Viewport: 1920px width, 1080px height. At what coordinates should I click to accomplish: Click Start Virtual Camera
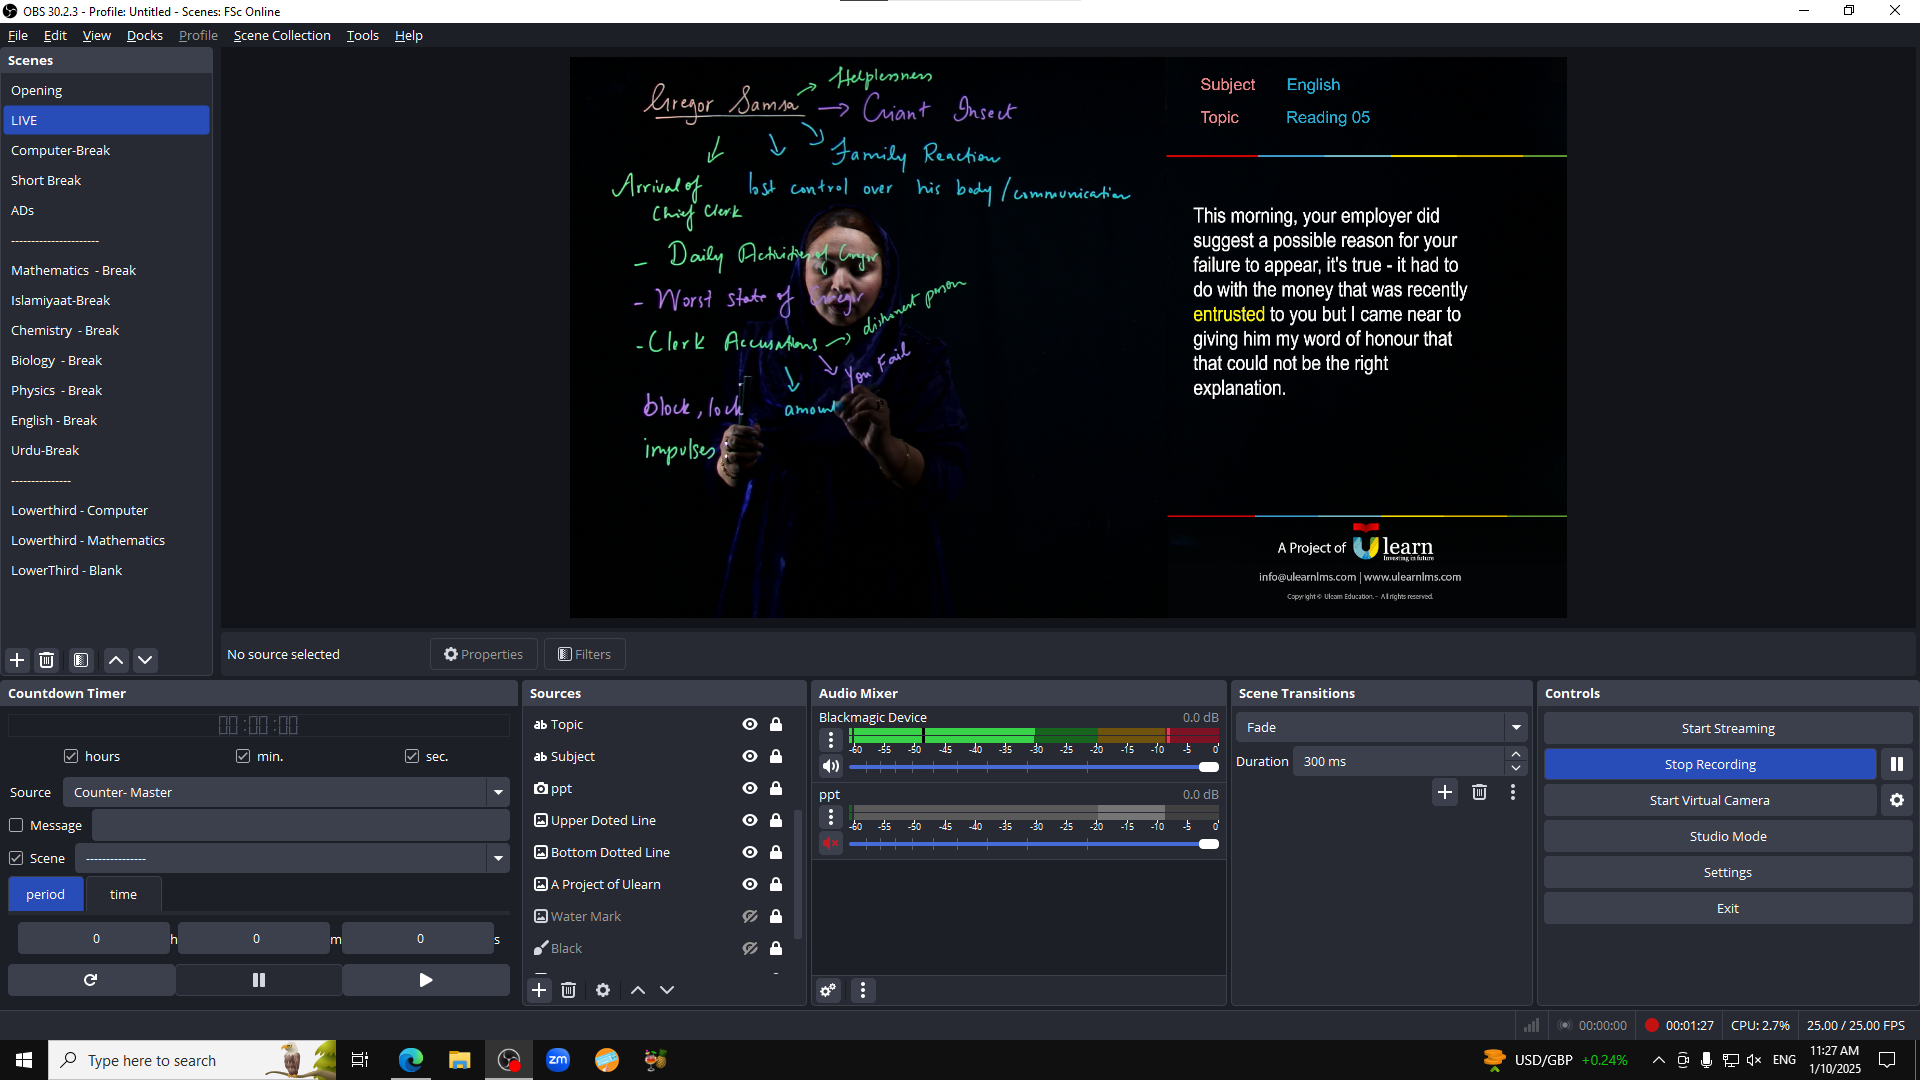click(1710, 800)
